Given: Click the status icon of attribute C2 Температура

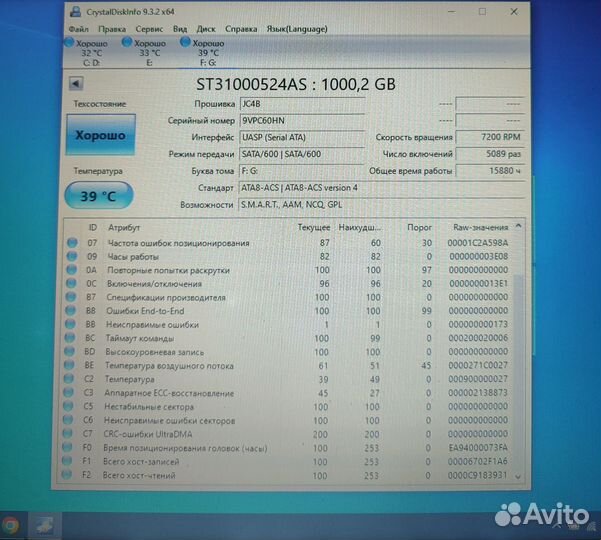Looking at the screenshot, I should click(x=68, y=379).
